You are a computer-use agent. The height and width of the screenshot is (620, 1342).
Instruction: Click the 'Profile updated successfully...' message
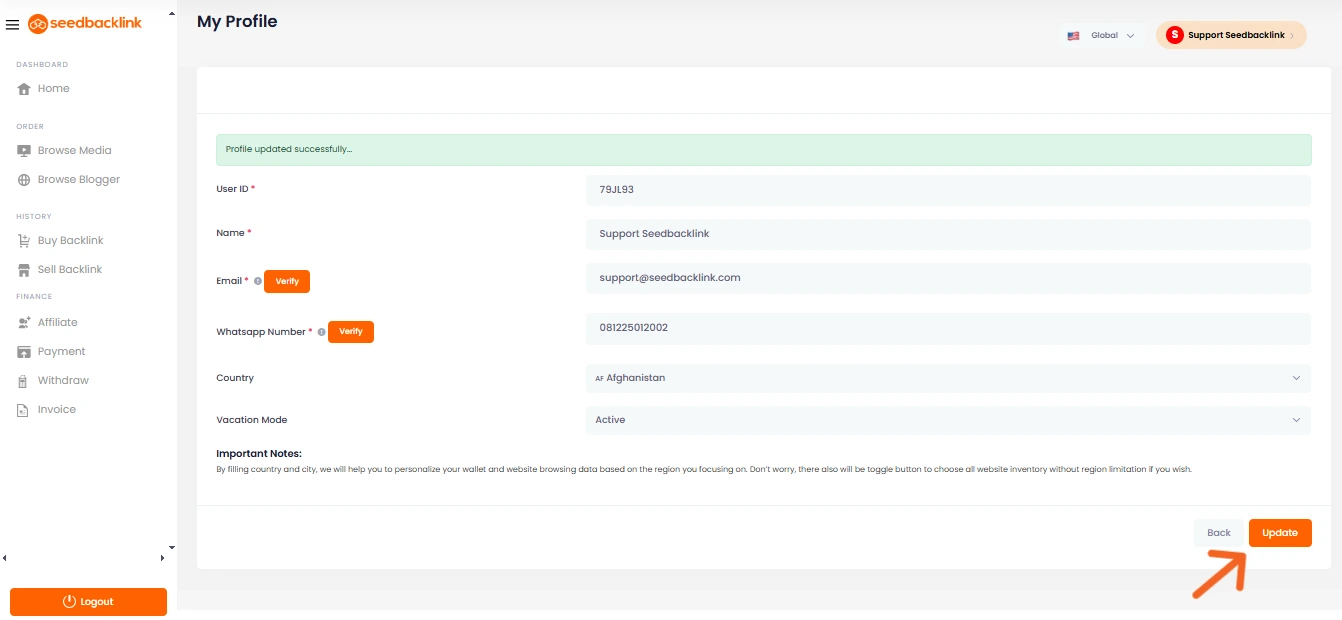point(289,150)
